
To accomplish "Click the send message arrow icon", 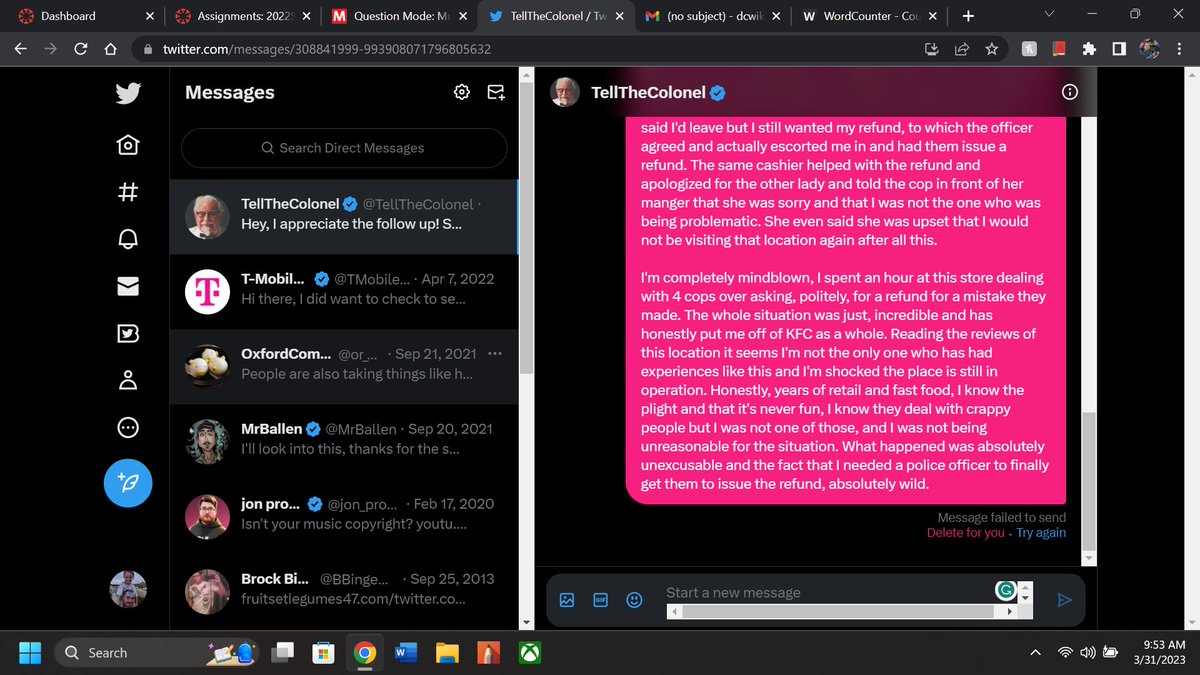I will pyautogui.click(x=1064, y=600).
